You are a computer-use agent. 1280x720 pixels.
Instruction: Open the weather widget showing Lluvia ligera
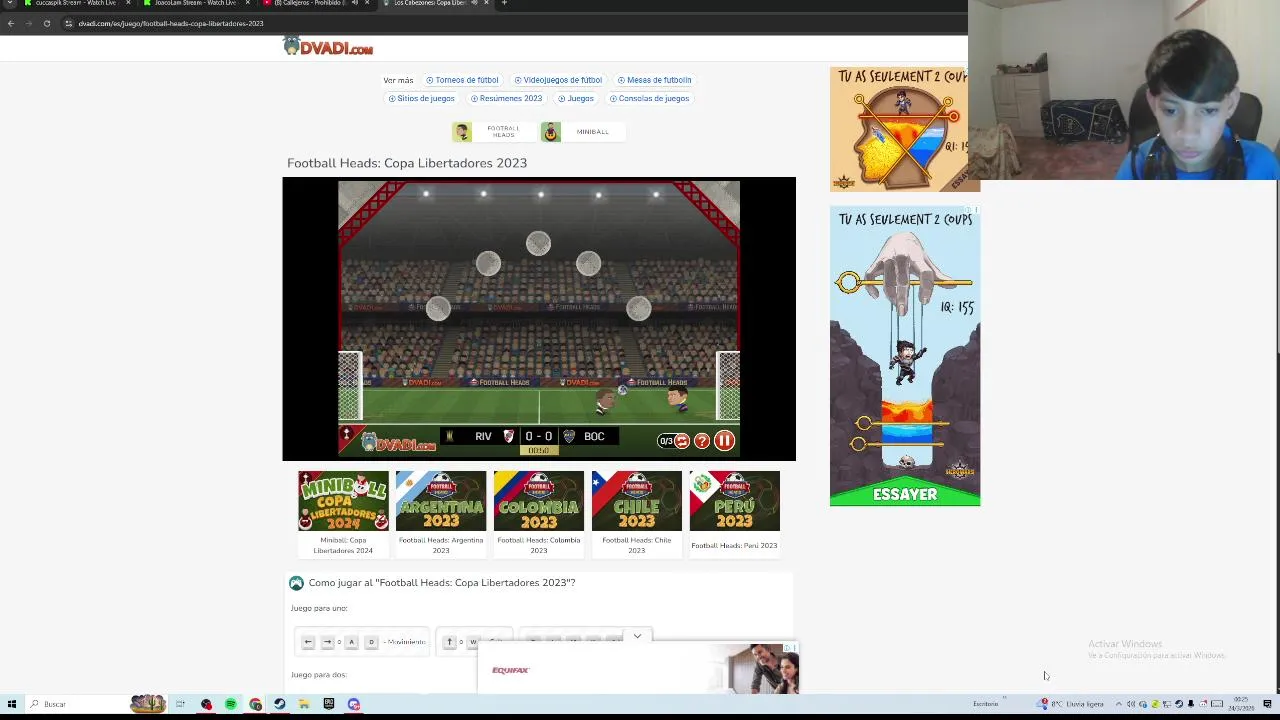pyautogui.click(x=1071, y=704)
